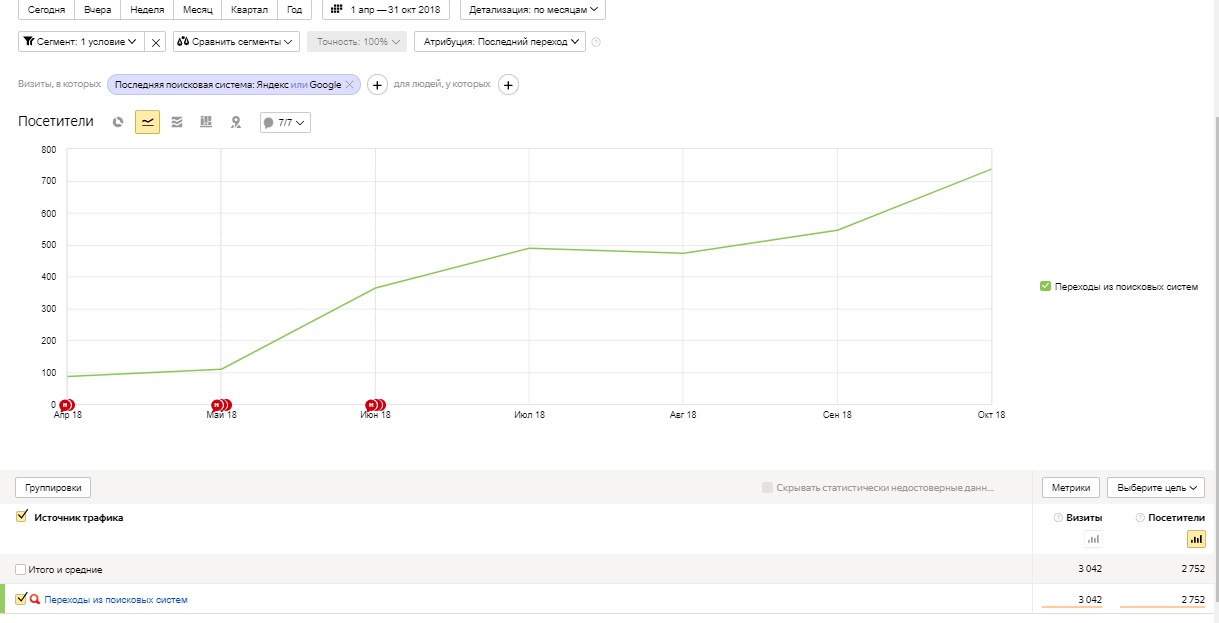Check the Итого и средние checkbox
This screenshot has height=623, width=1219.
pyautogui.click(x=21, y=569)
